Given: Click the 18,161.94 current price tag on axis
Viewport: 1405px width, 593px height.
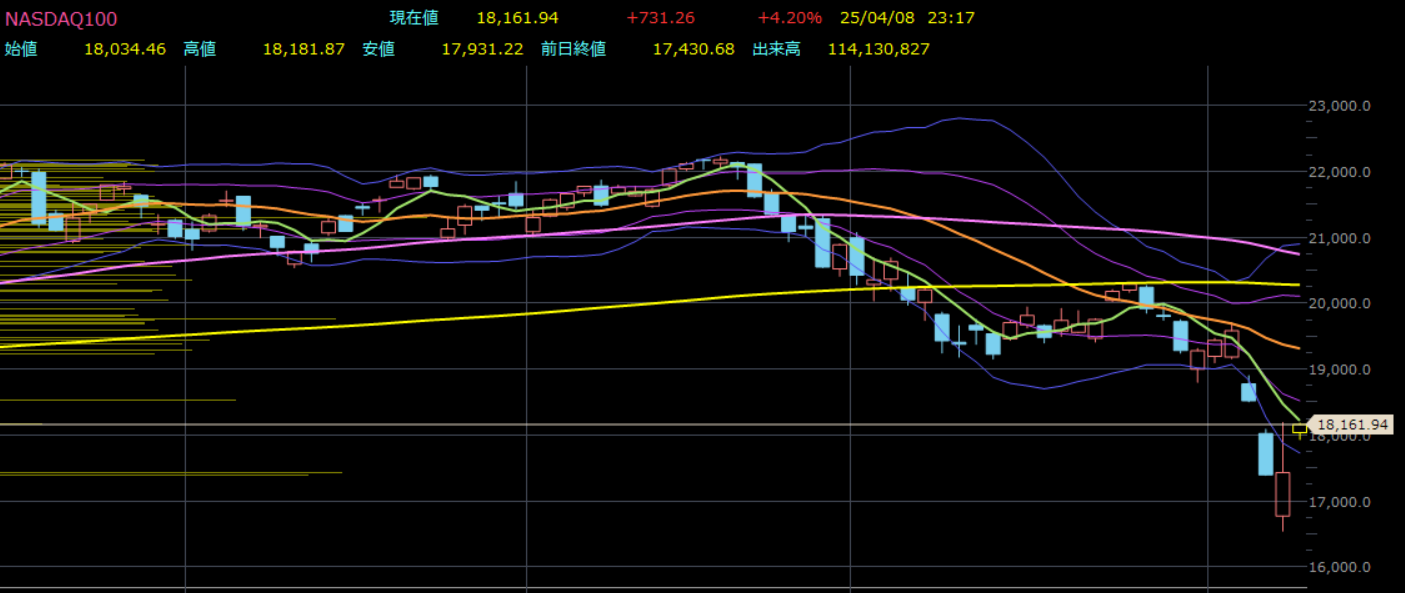Looking at the screenshot, I should pyautogui.click(x=1351, y=425).
